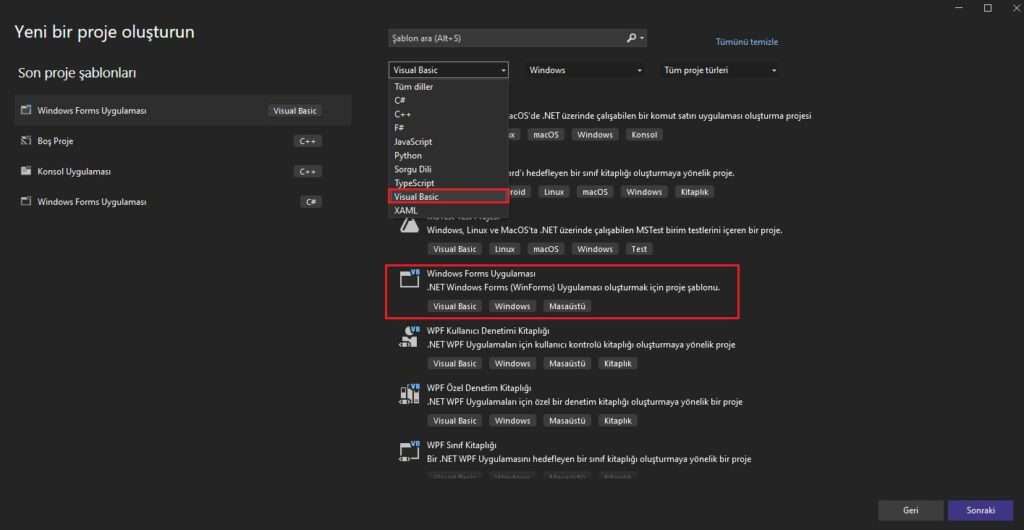Pick Tüm diller from the language list
The height and width of the screenshot is (530, 1024).
413,87
